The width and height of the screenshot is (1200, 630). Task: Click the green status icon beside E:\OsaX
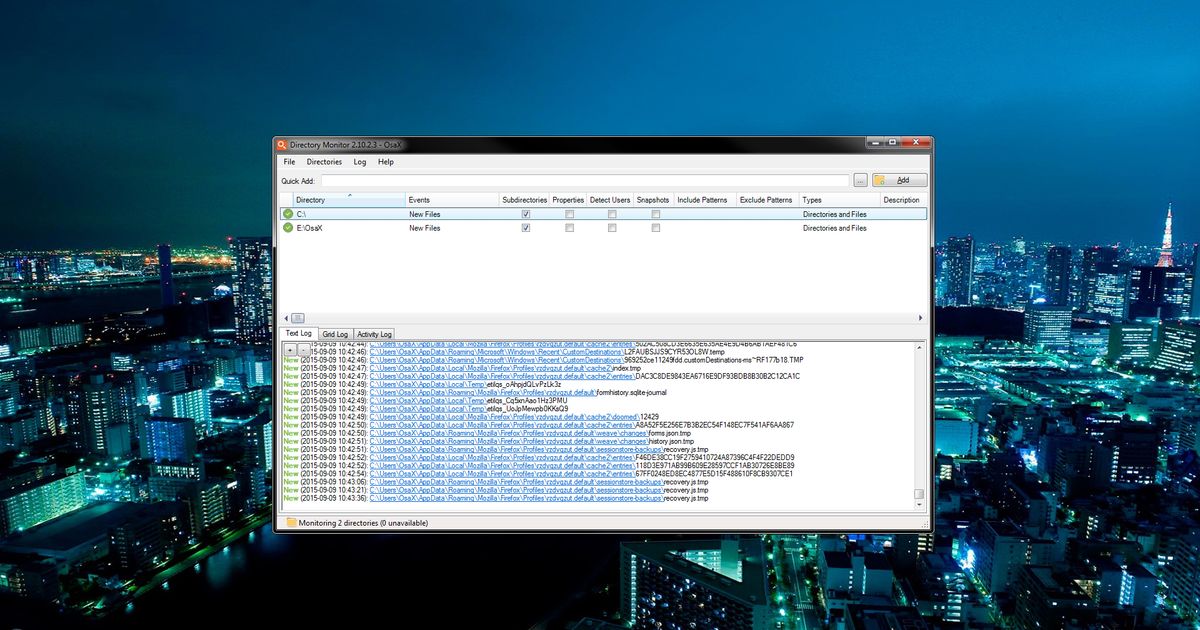[x=288, y=227]
